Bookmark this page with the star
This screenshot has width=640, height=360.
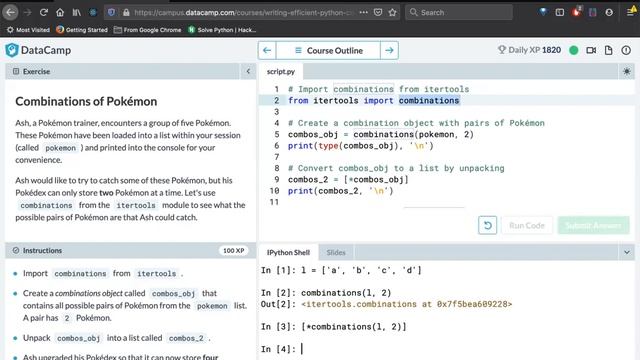point(393,12)
